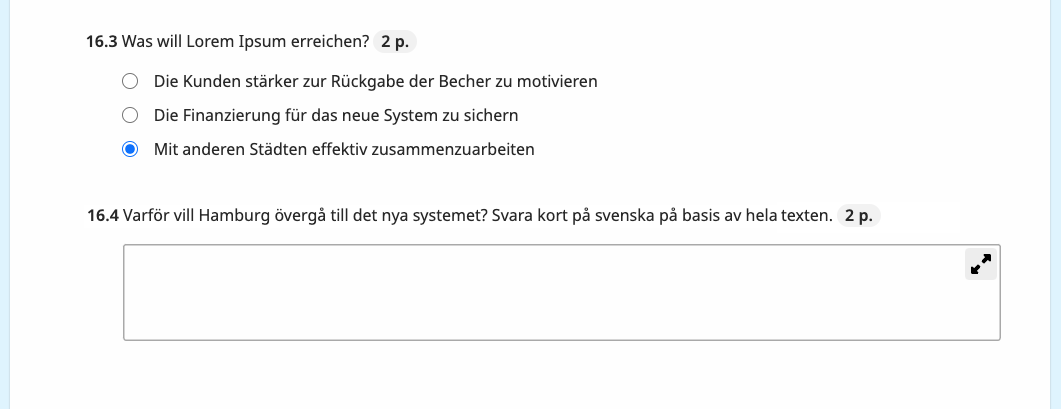Click the answer label 'Mit anderen Städten effektiv zusammenzuarbeiten'
This screenshot has height=409, width=1061.
coord(344,149)
